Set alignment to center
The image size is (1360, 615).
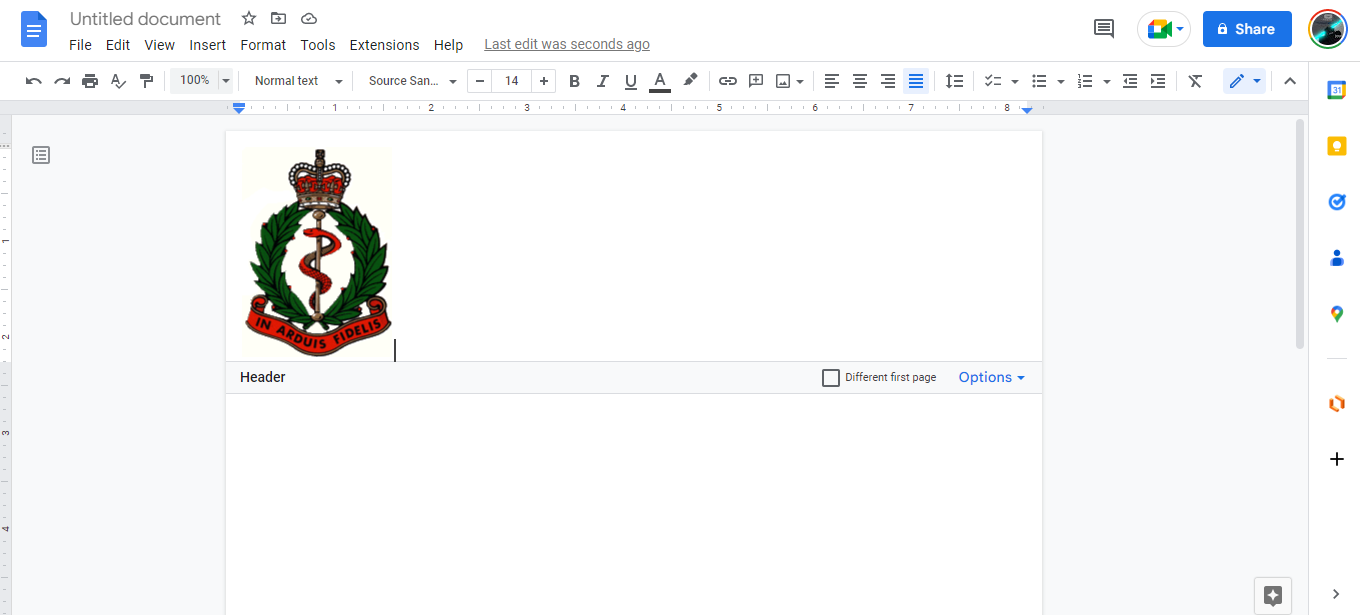tap(860, 81)
